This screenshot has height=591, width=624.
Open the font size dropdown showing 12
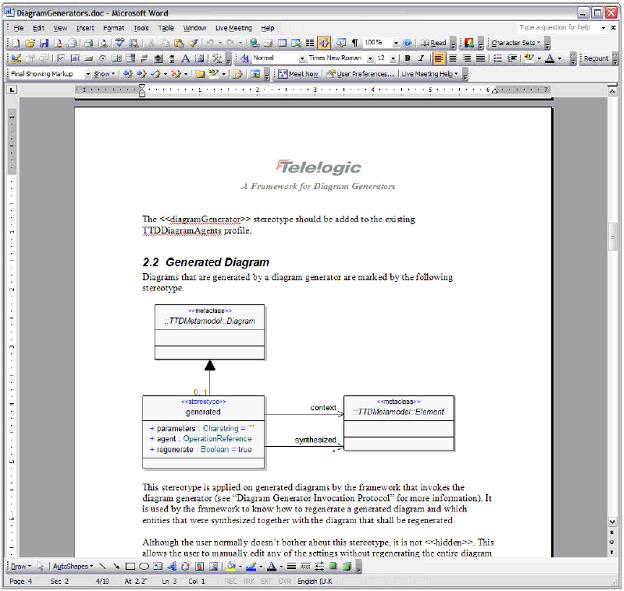tap(393, 59)
